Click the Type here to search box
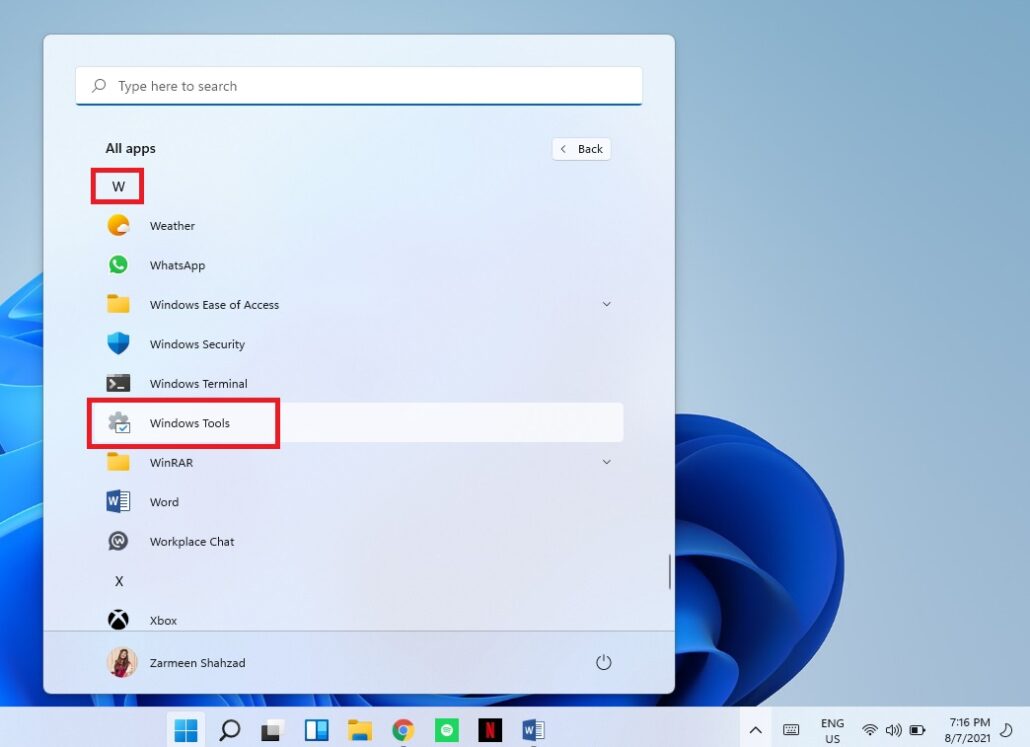 click(x=359, y=86)
